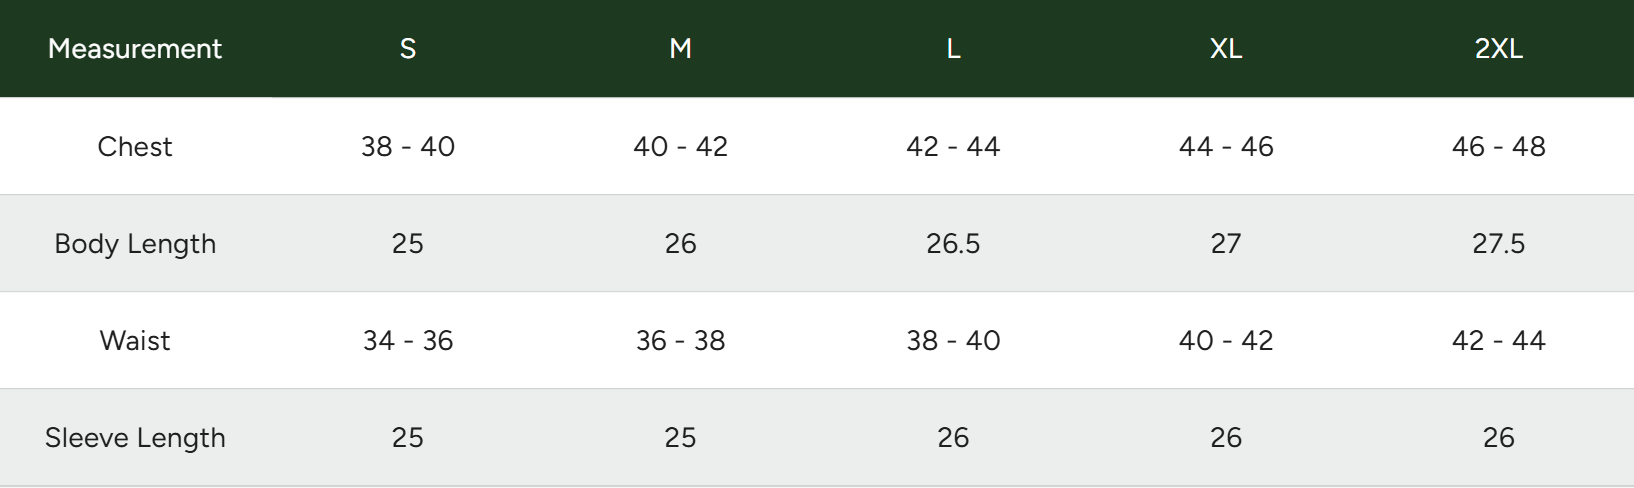Click the Chest row label
This screenshot has width=1634, height=488.
pos(135,146)
